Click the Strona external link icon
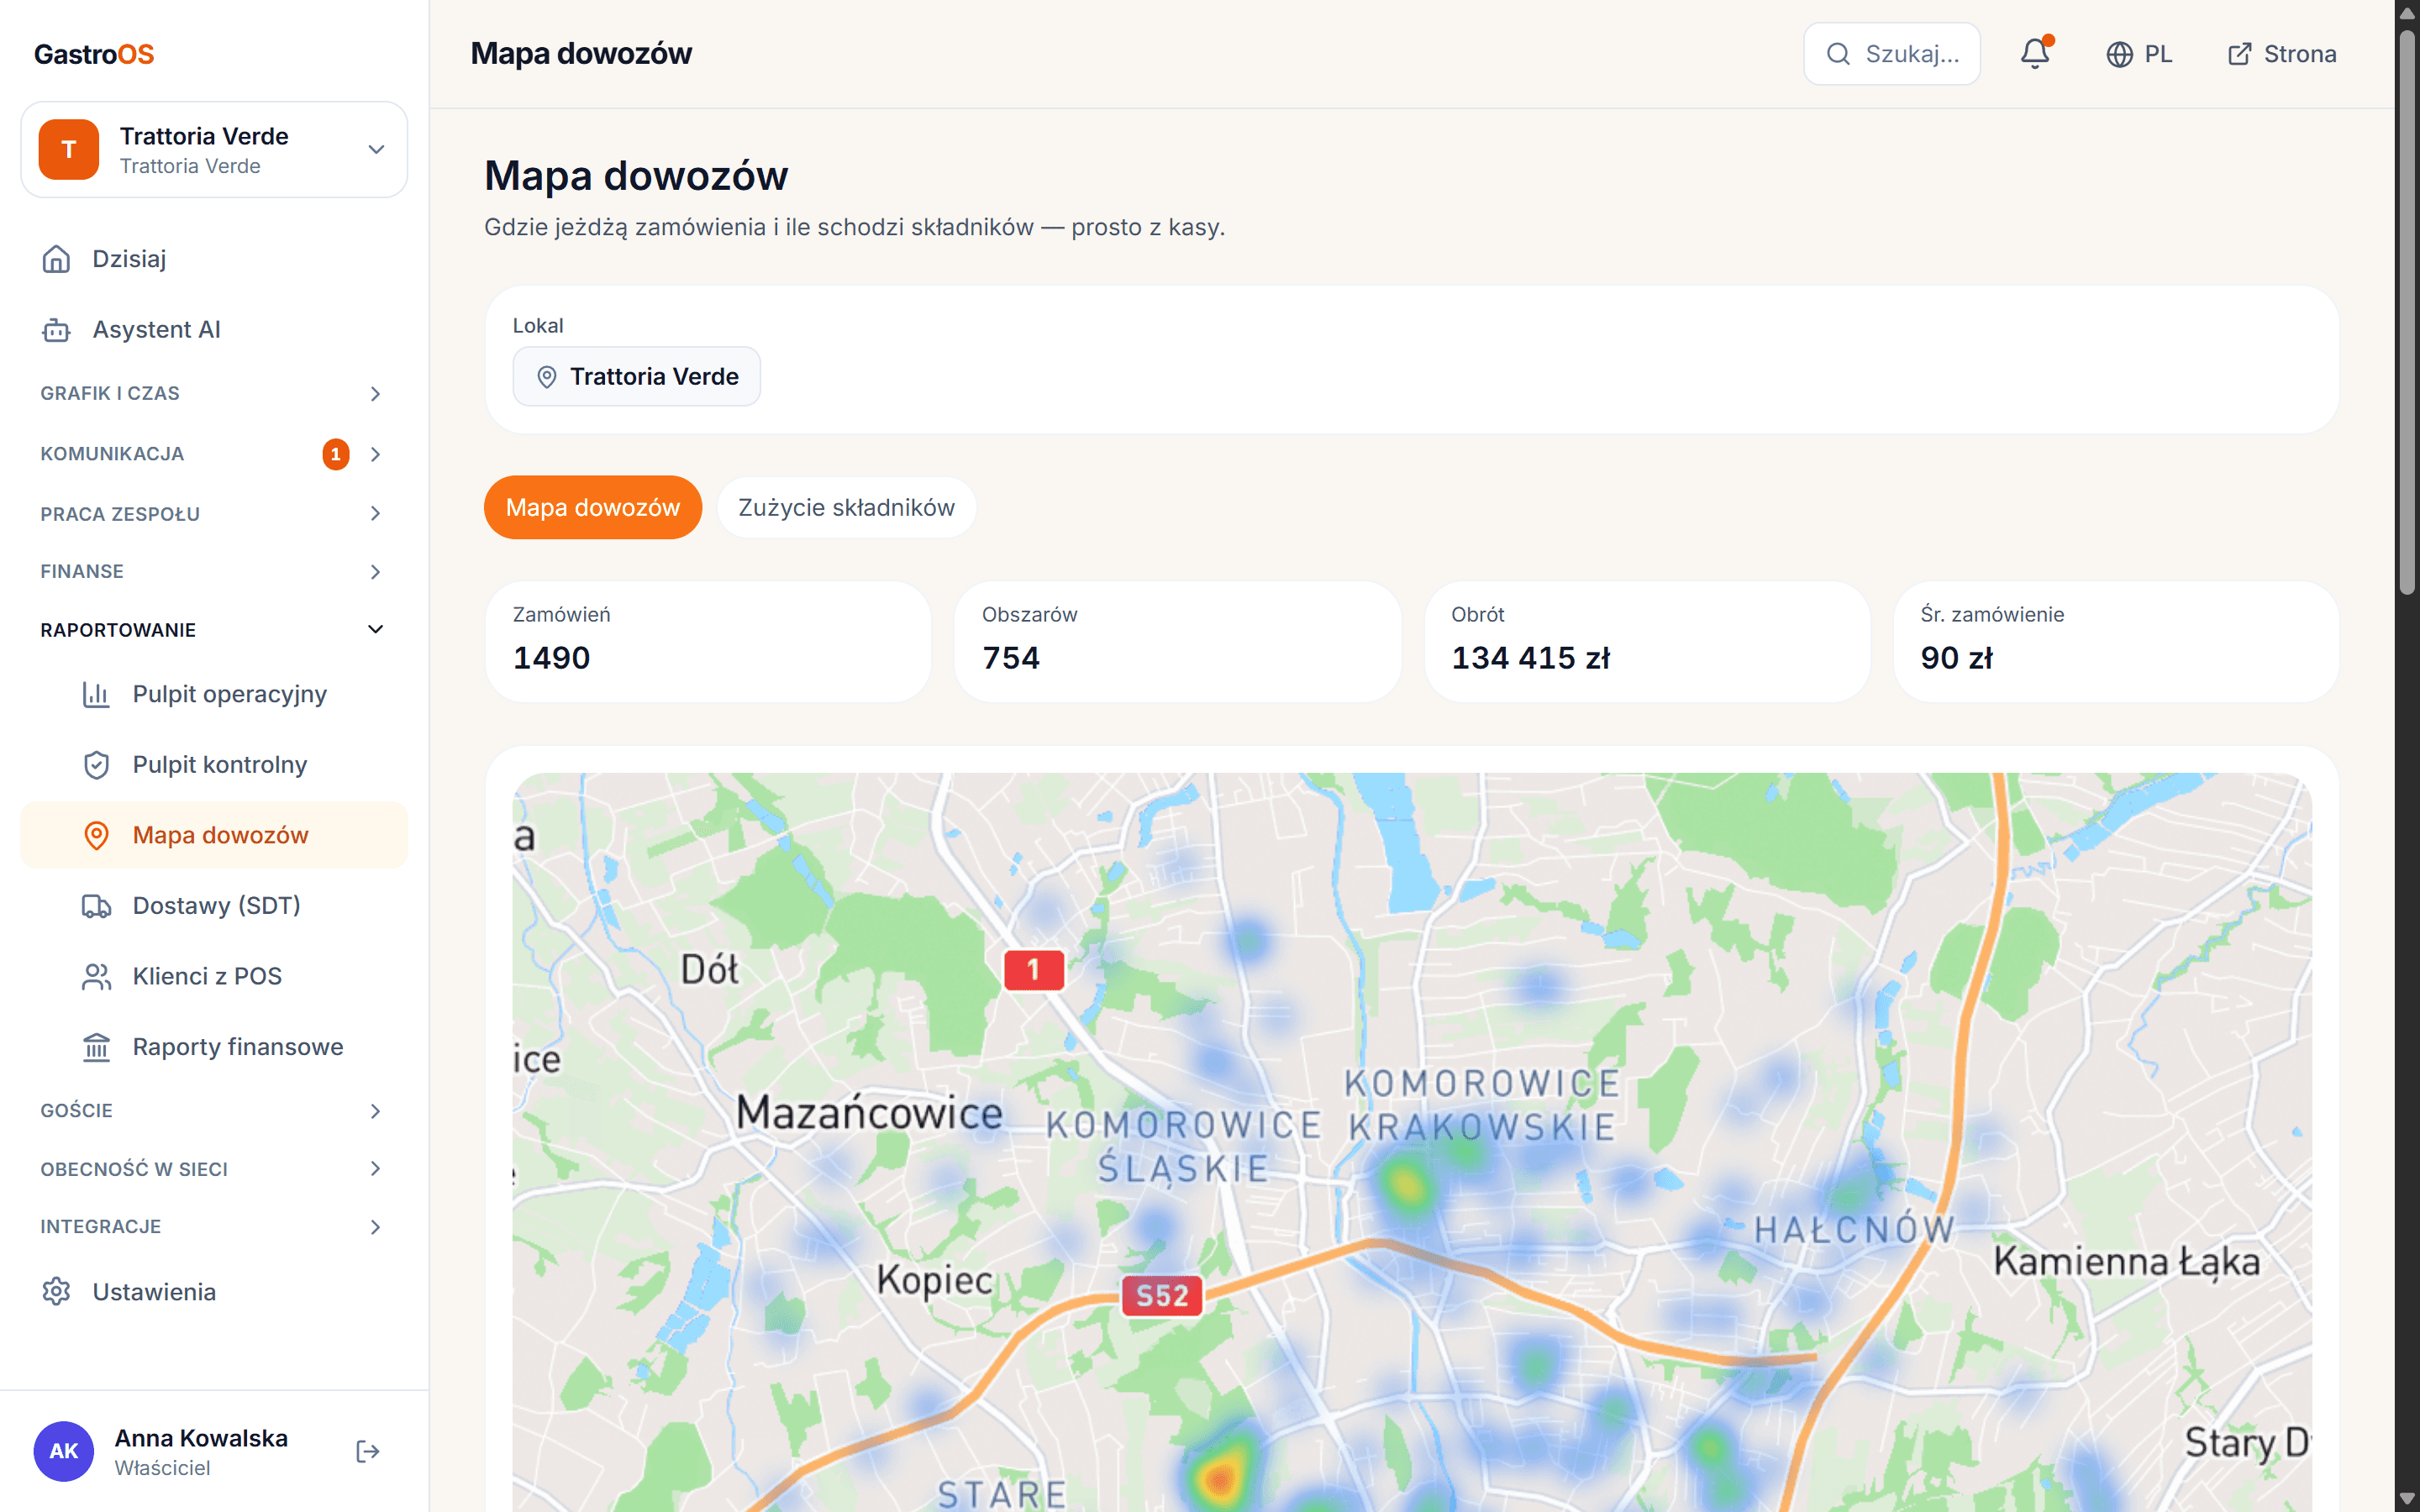 pos(2239,54)
